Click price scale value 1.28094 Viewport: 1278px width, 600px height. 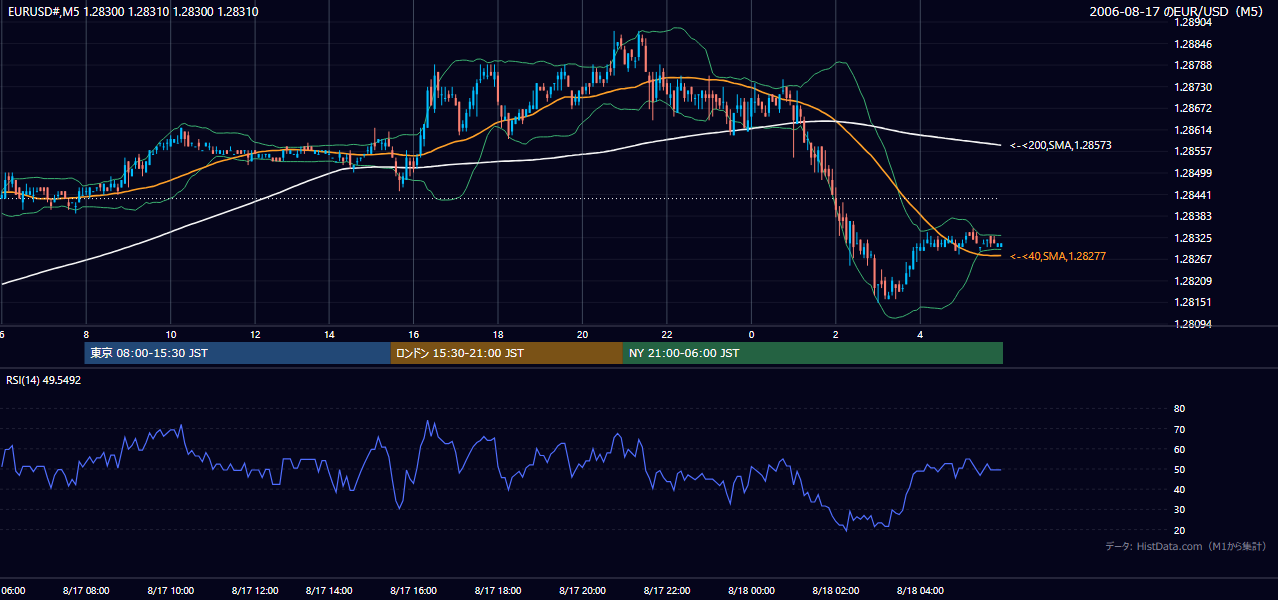click(1193, 324)
